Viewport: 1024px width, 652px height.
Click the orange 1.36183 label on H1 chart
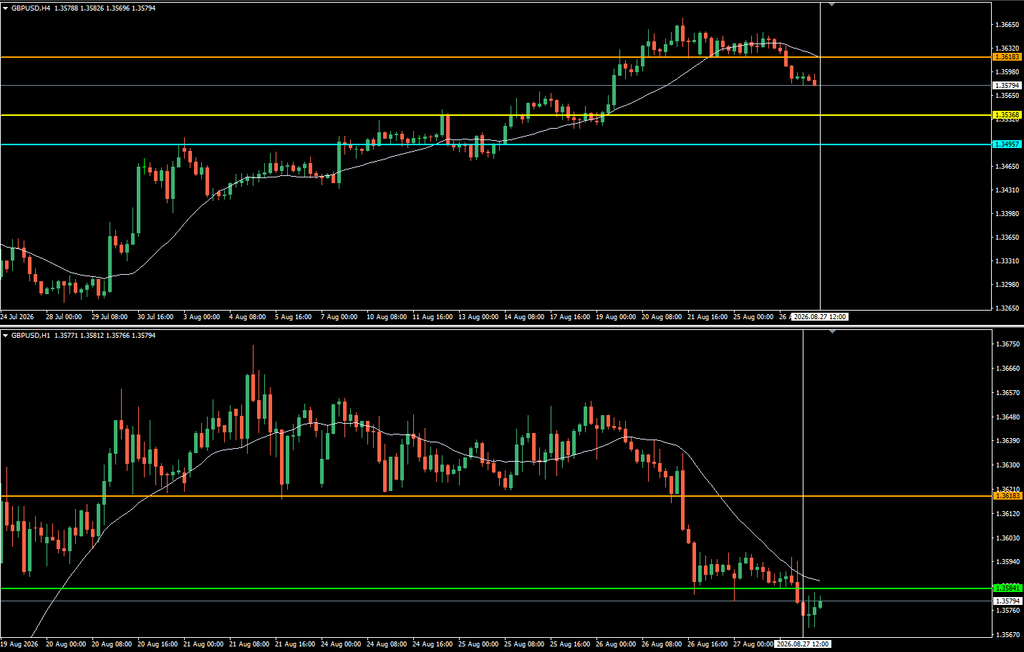coord(1006,497)
